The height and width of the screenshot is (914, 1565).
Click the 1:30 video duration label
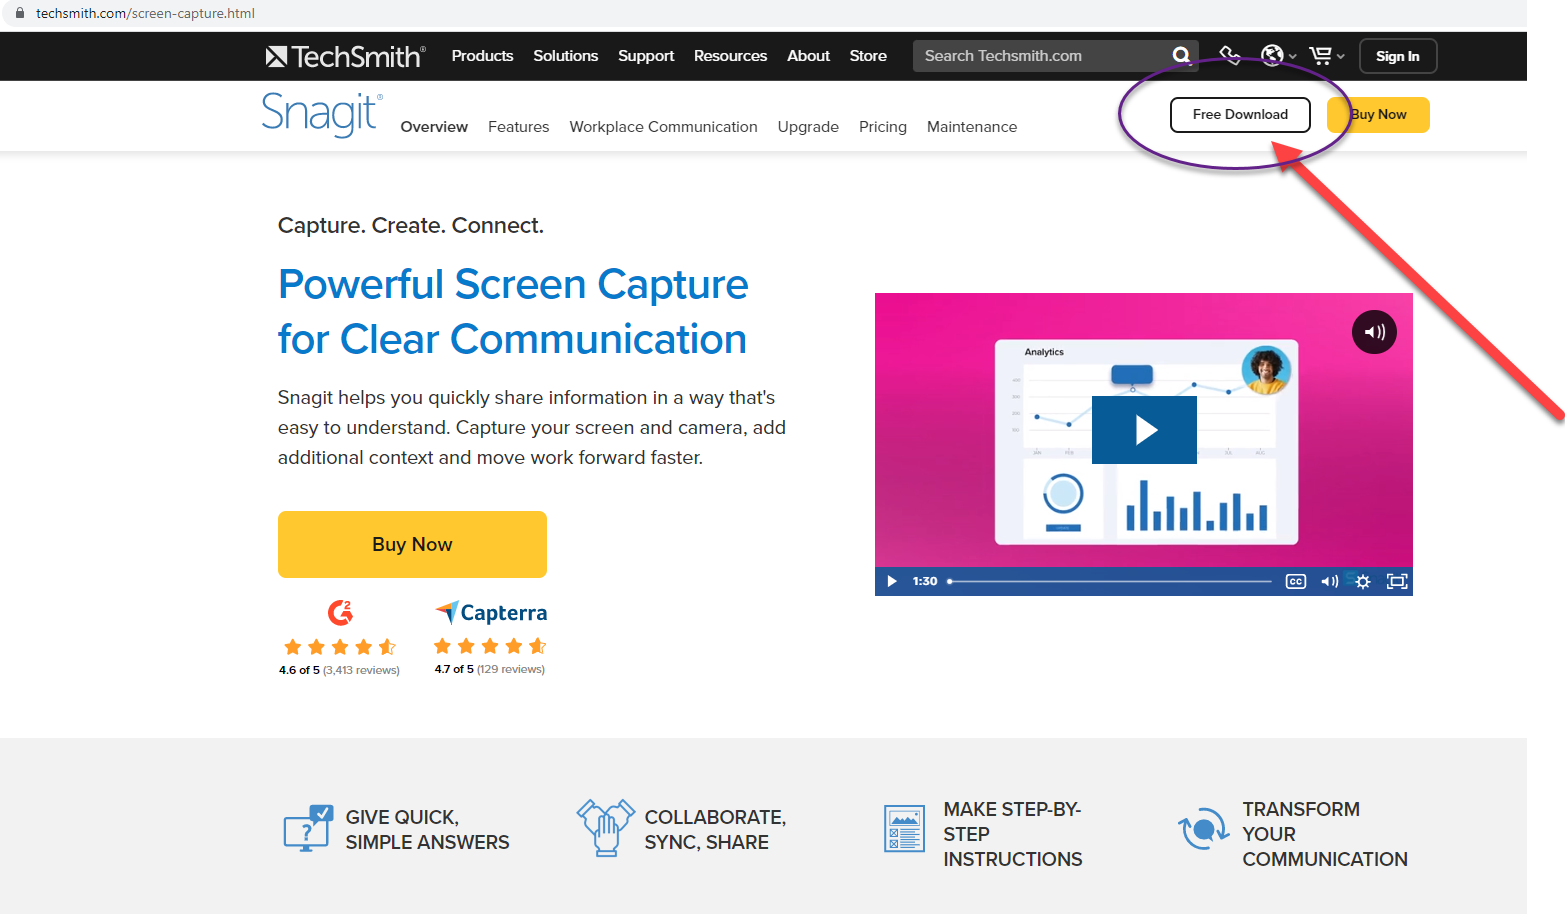pyautogui.click(x=925, y=581)
